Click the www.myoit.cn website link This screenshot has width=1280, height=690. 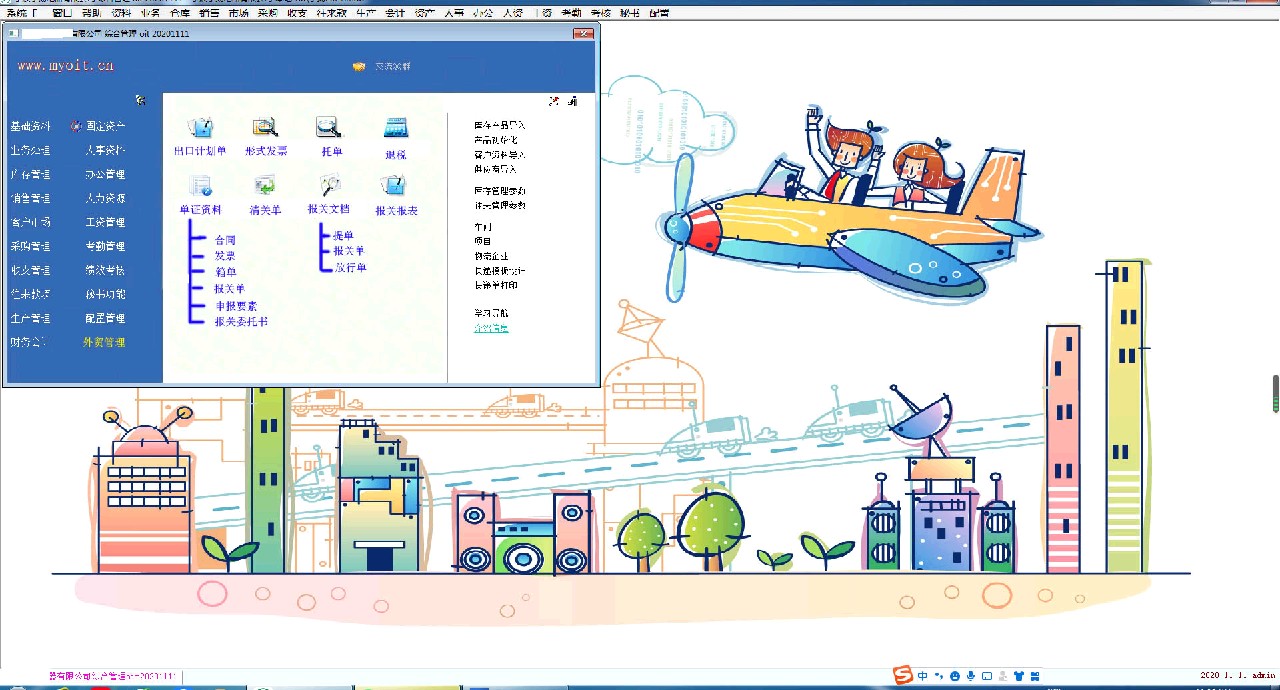click(x=66, y=66)
